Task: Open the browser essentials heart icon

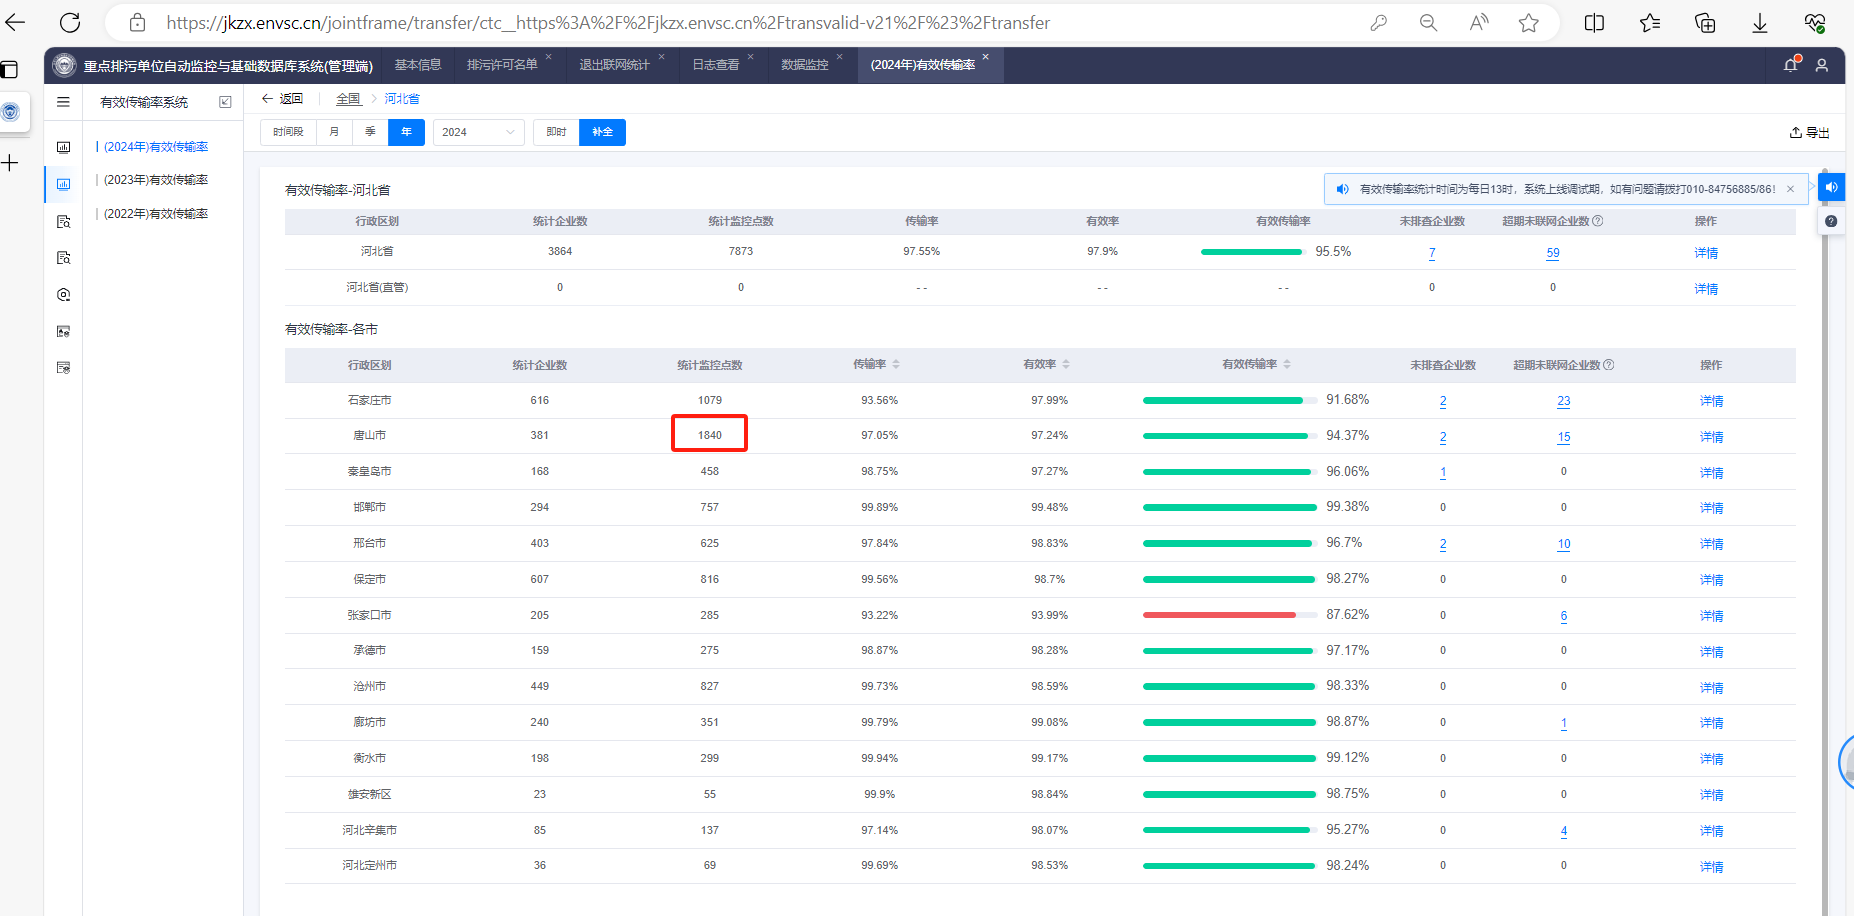Action: (x=1815, y=22)
